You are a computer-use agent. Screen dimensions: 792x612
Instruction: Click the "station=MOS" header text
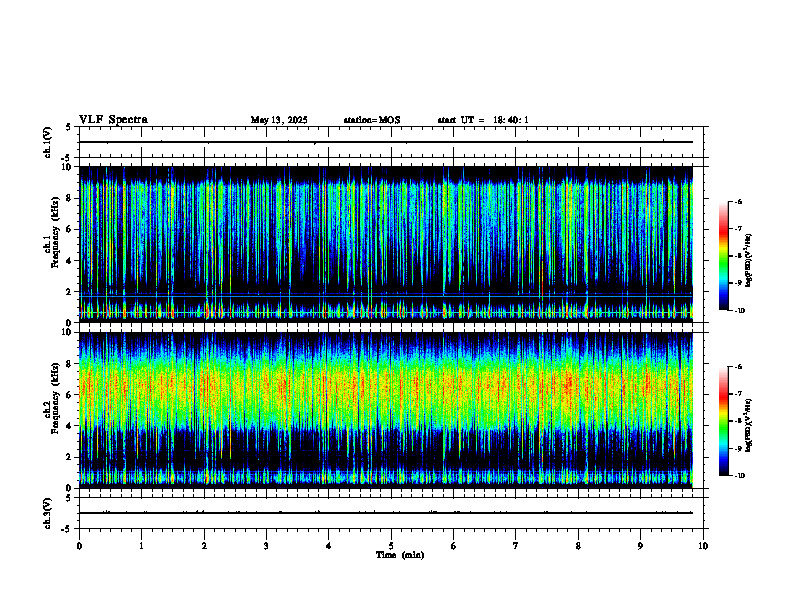tap(372, 120)
